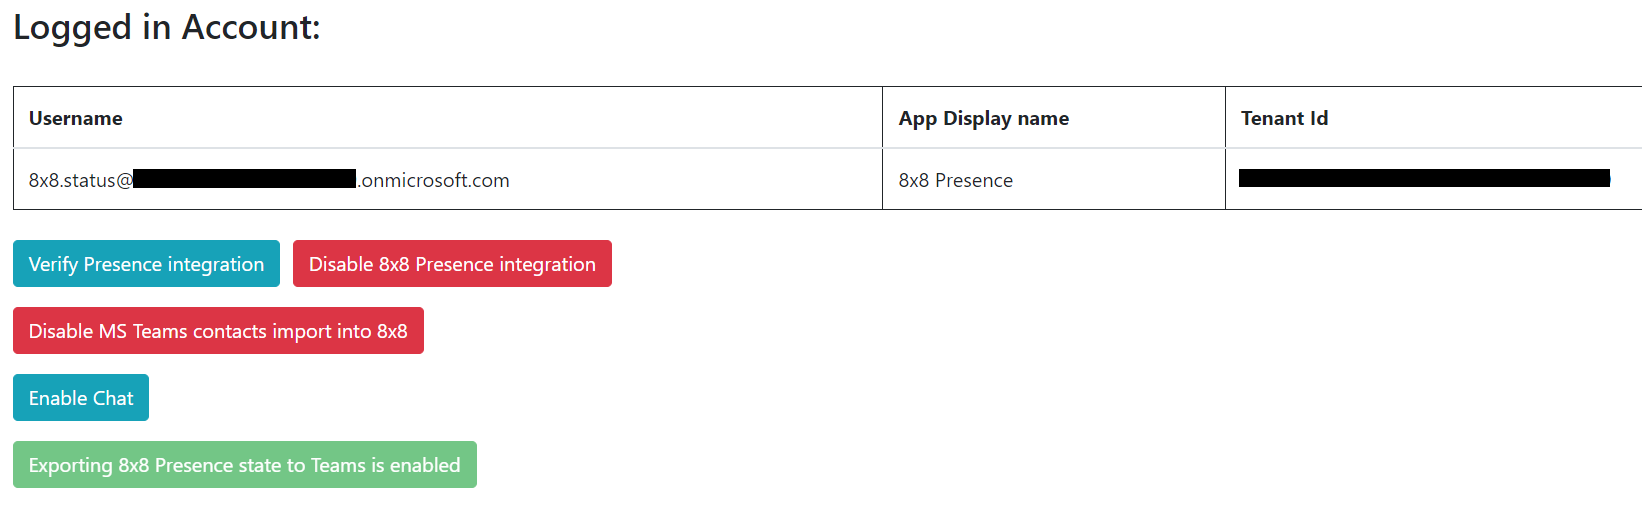Disable MS Teams contacts import into 8x8
Image resolution: width=1642 pixels, height=524 pixels.
(x=218, y=331)
